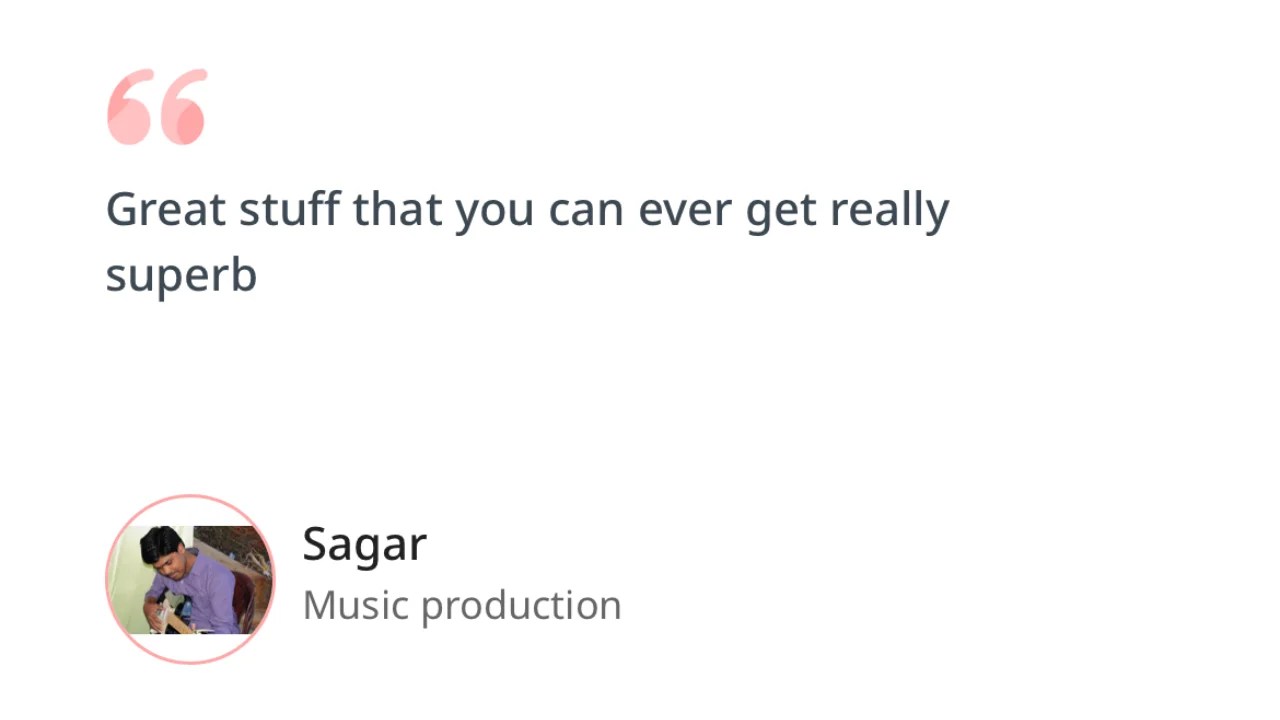Click the word Great in testimonial
Screen dimensions: 1280x720
[166, 210]
